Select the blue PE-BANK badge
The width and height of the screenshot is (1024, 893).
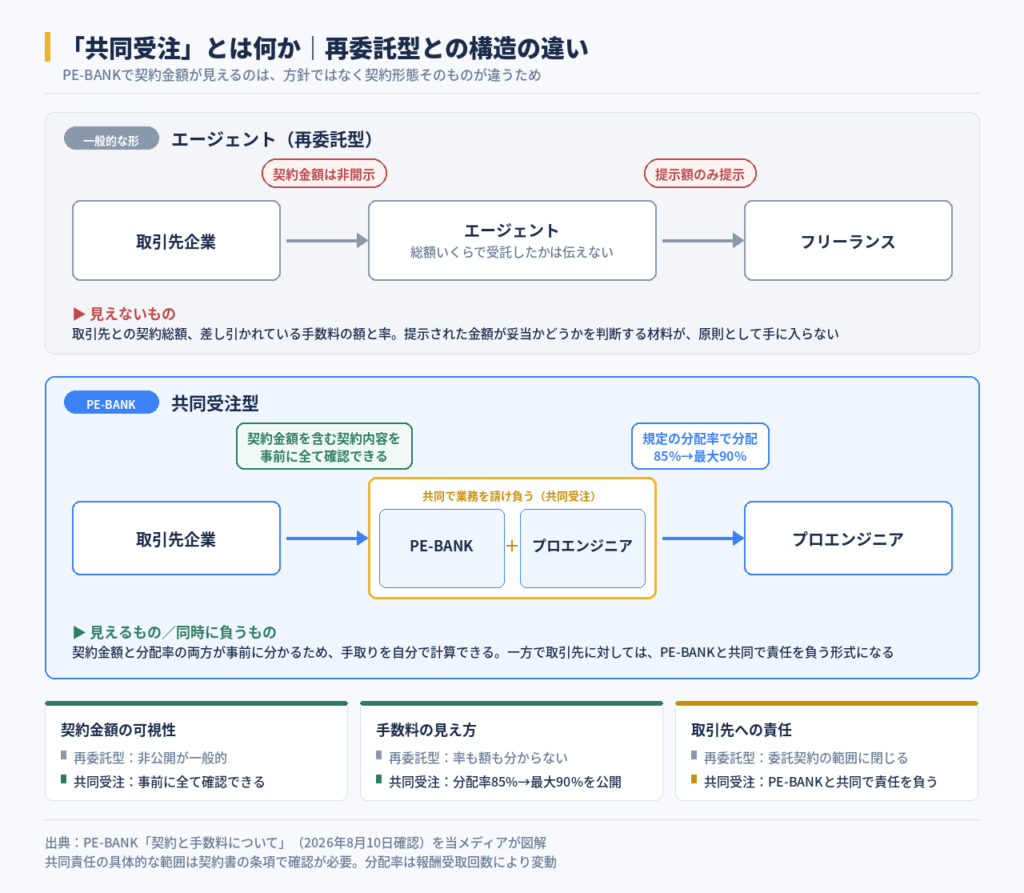(112, 402)
